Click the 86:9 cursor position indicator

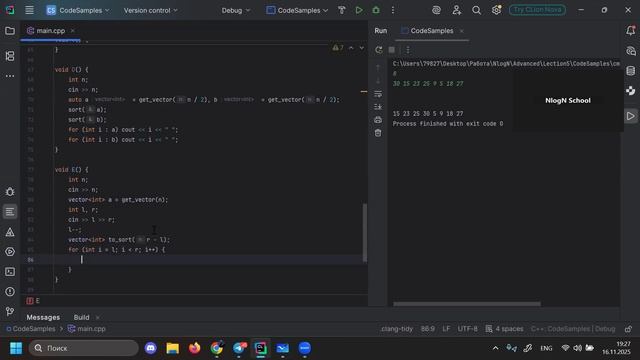[x=428, y=329]
